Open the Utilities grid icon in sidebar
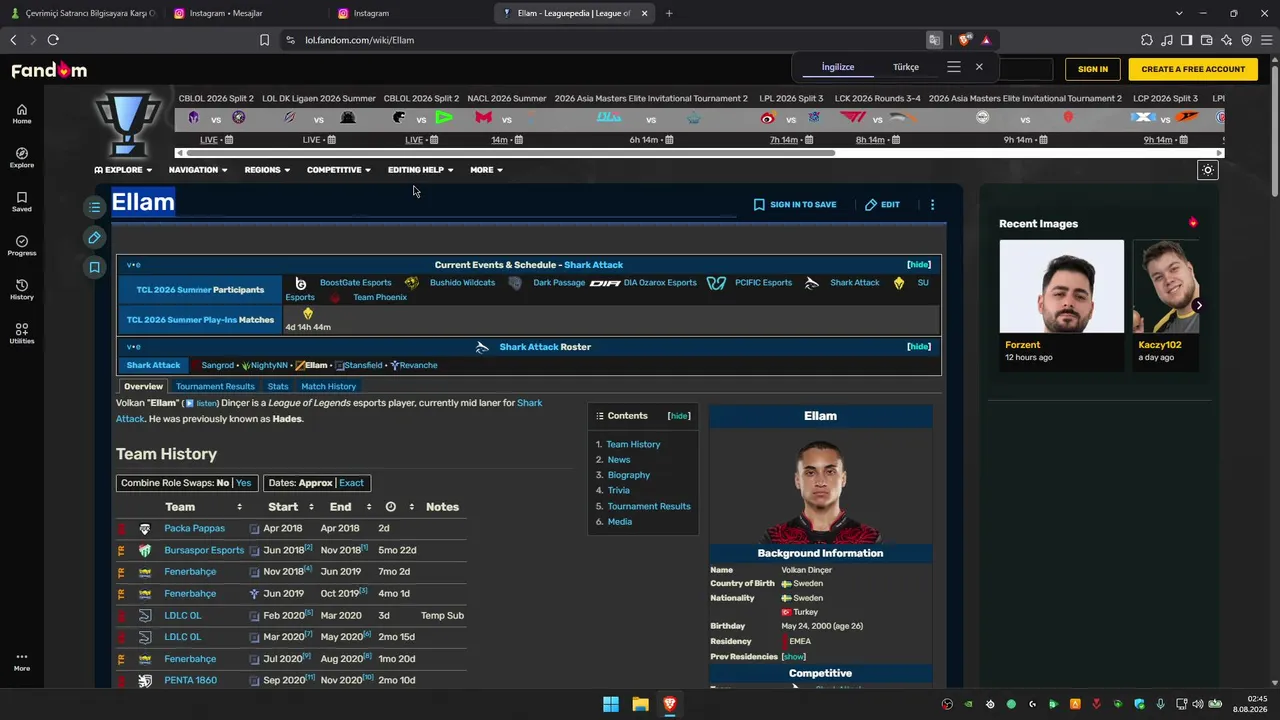Image resolution: width=1280 pixels, height=720 pixels. [22, 334]
